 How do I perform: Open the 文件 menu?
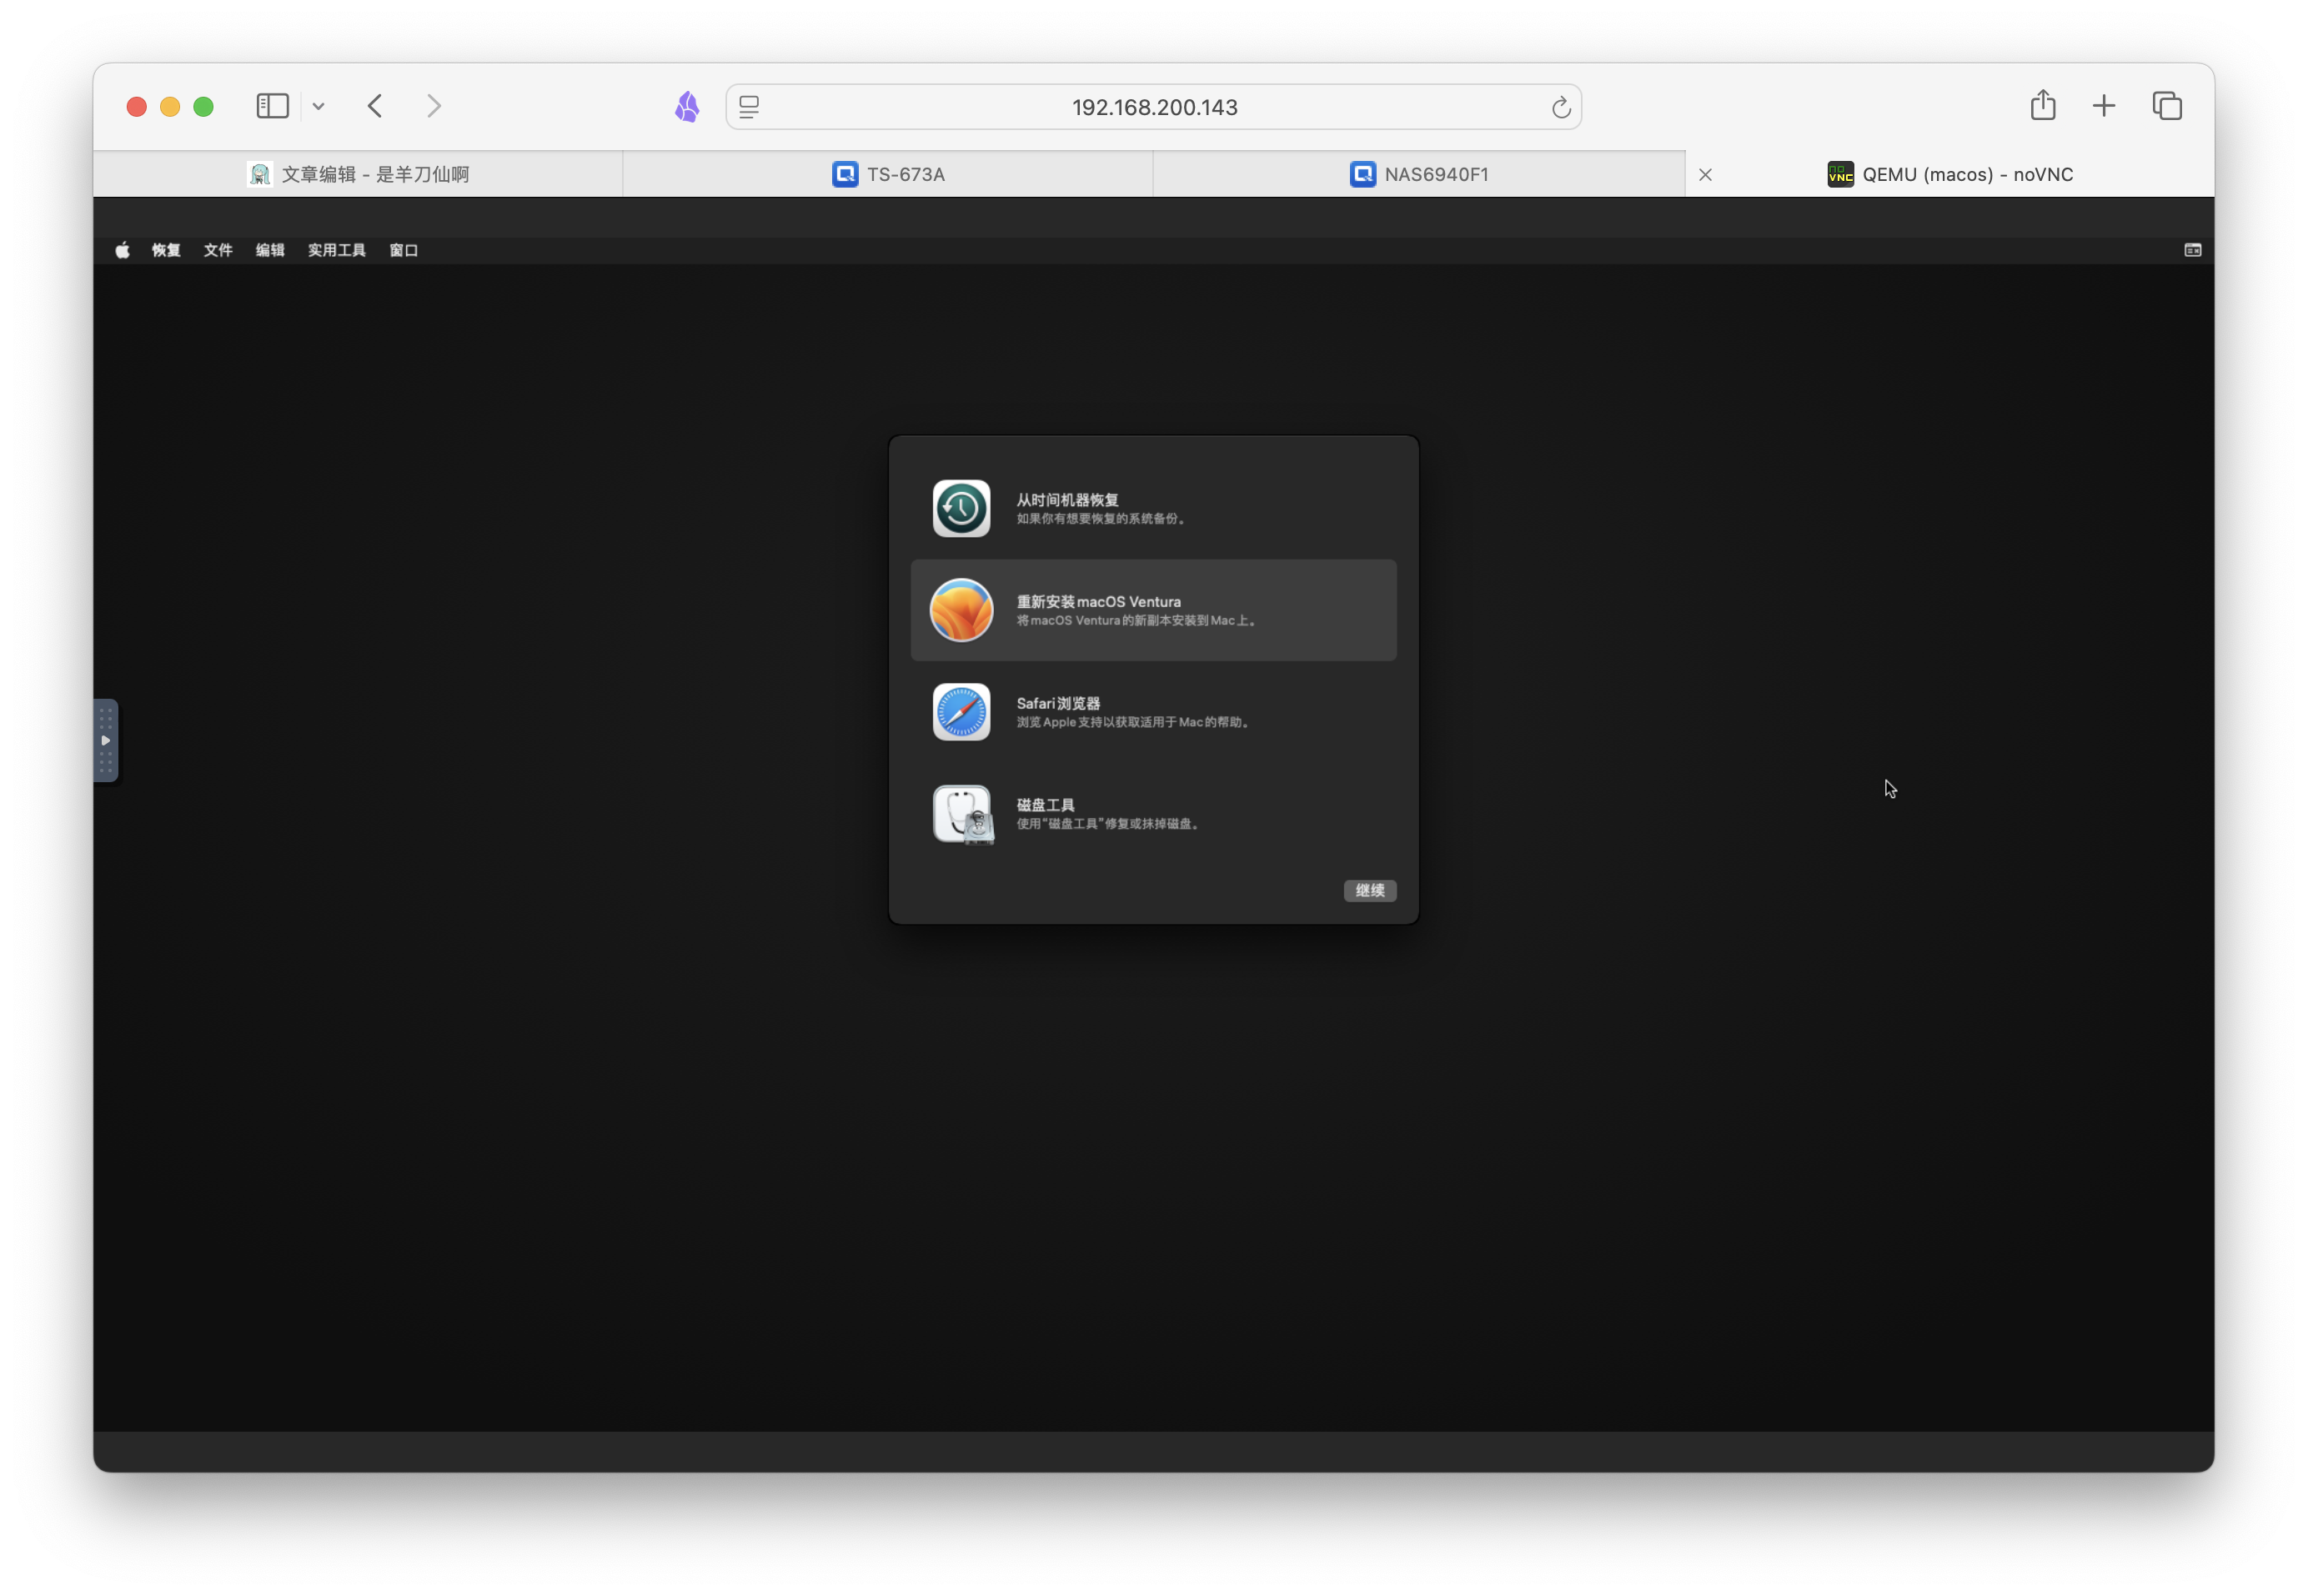(x=218, y=250)
